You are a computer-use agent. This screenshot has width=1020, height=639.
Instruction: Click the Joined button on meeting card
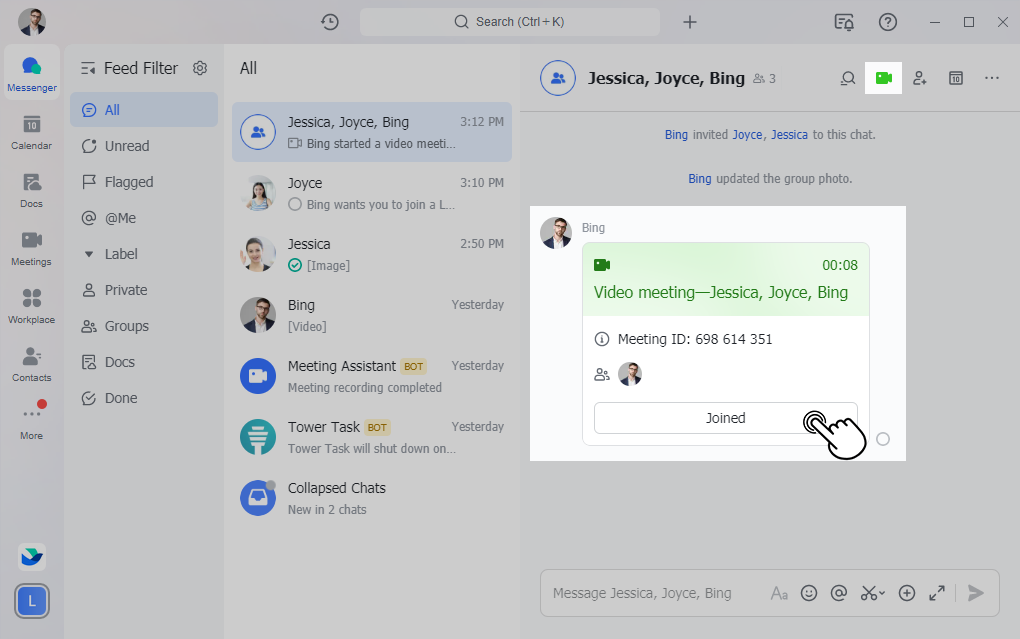click(725, 418)
